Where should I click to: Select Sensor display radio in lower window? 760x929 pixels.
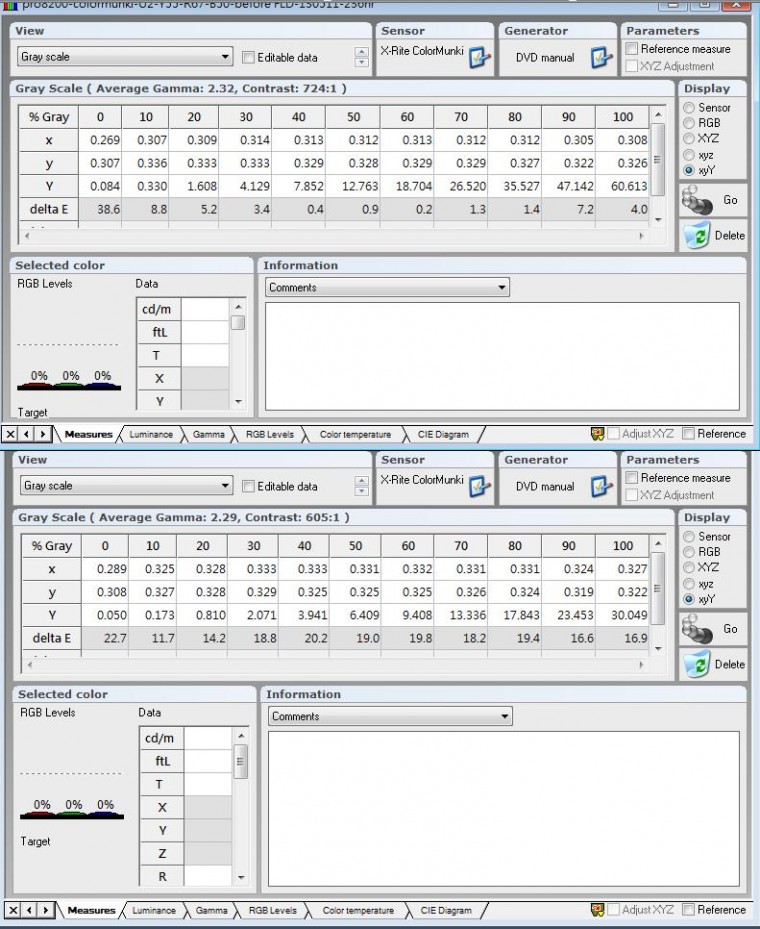(689, 537)
